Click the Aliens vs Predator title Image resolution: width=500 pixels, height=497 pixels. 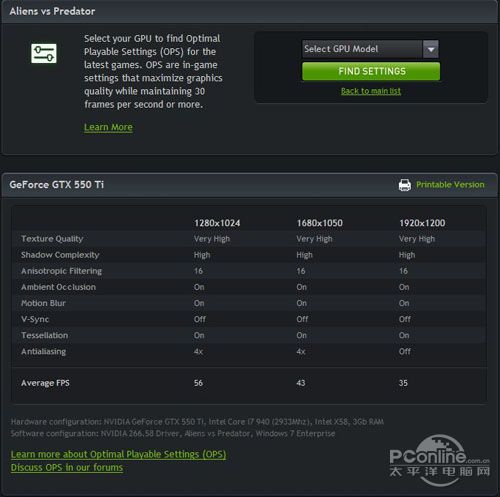[x=52, y=11]
